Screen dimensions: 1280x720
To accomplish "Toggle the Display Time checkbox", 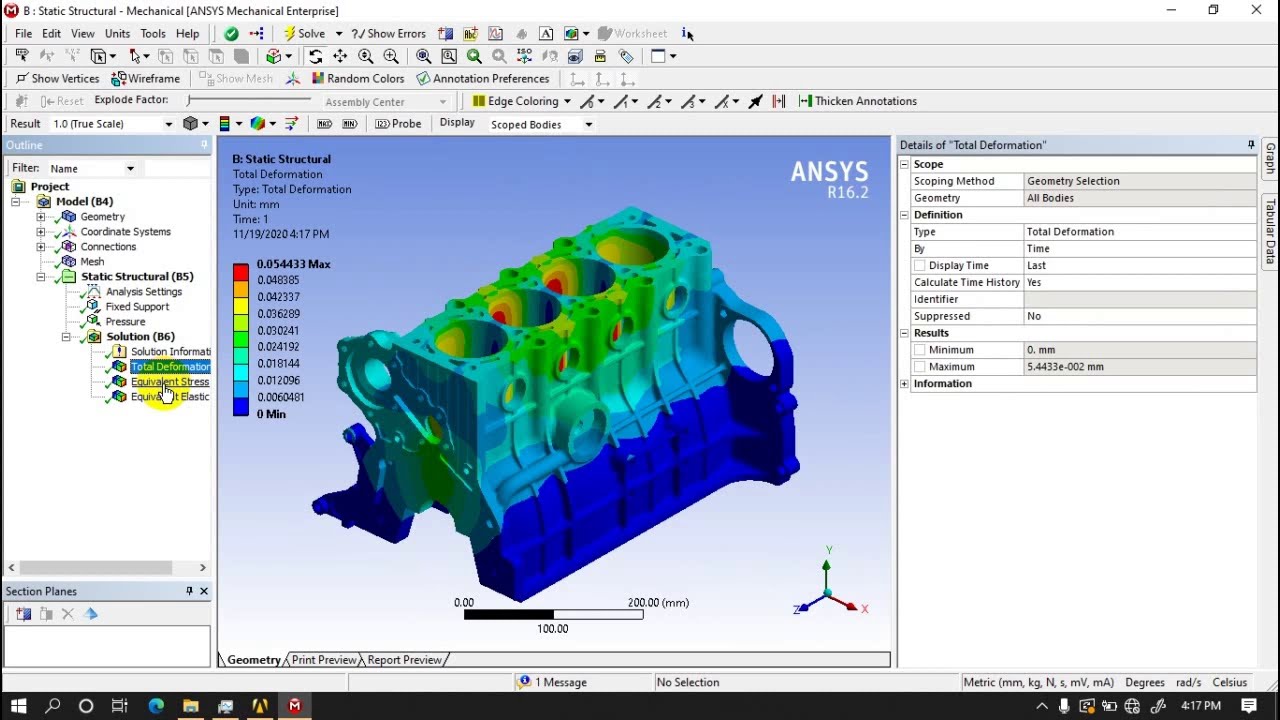I will [919, 265].
